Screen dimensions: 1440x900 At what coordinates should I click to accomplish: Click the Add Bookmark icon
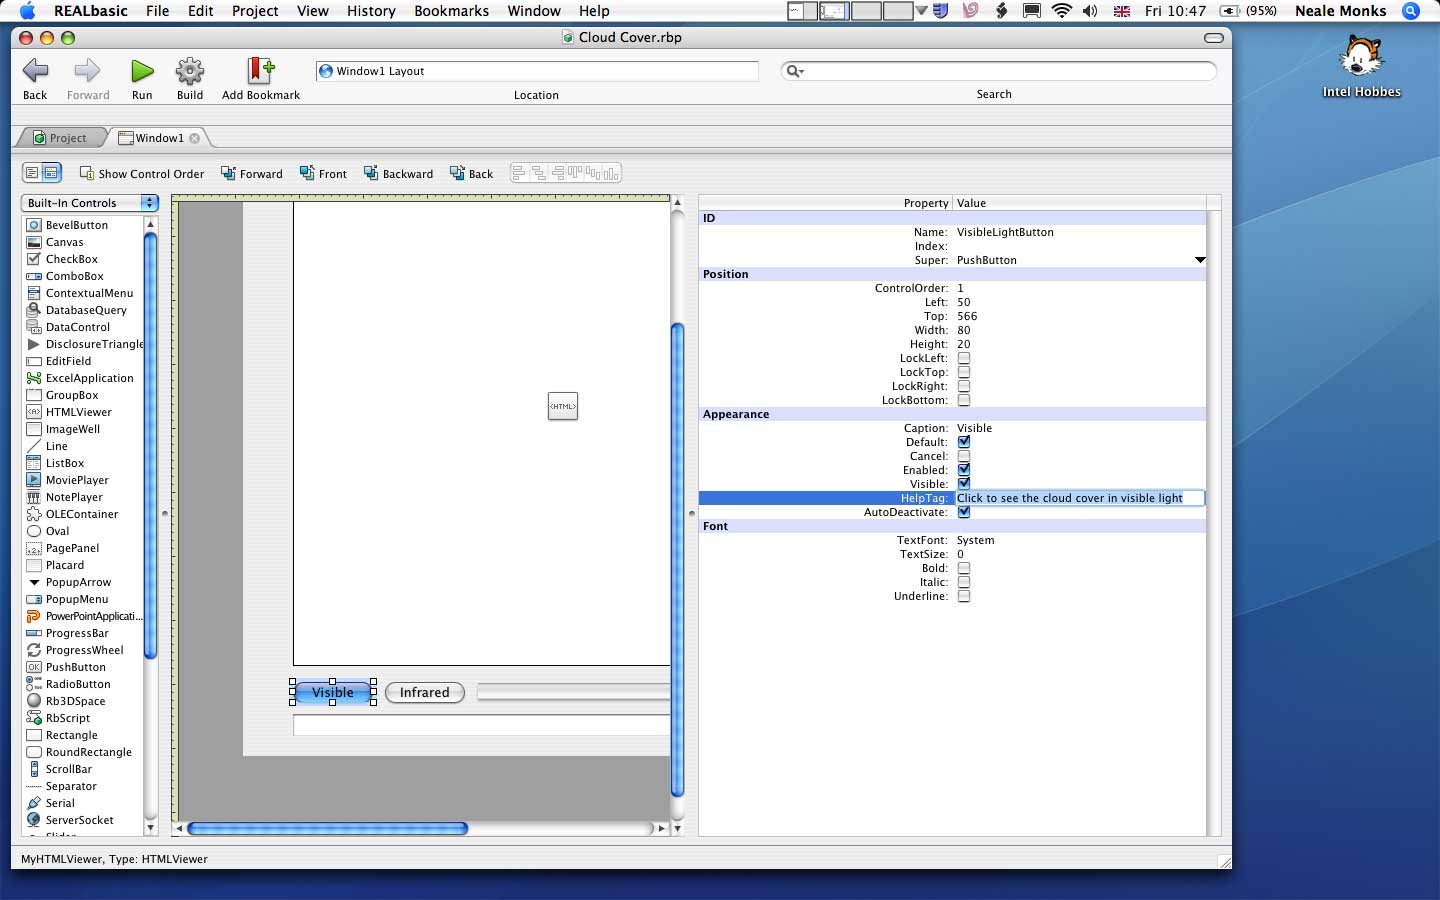pyautogui.click(x=260, y=71)
